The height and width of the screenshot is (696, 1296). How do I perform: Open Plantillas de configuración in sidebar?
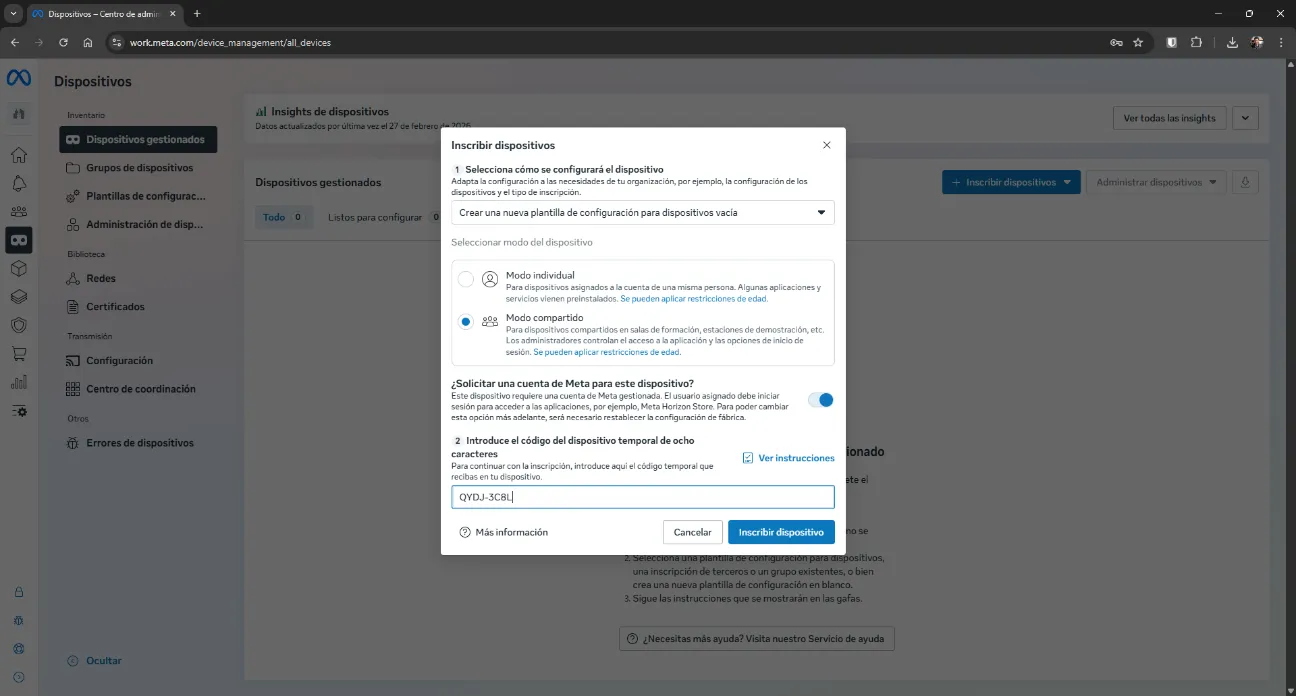tap(138, 196)
